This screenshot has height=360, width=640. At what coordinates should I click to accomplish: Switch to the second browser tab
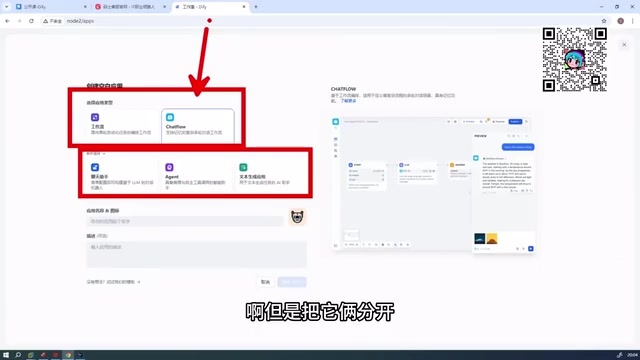[x=131, y=7]
